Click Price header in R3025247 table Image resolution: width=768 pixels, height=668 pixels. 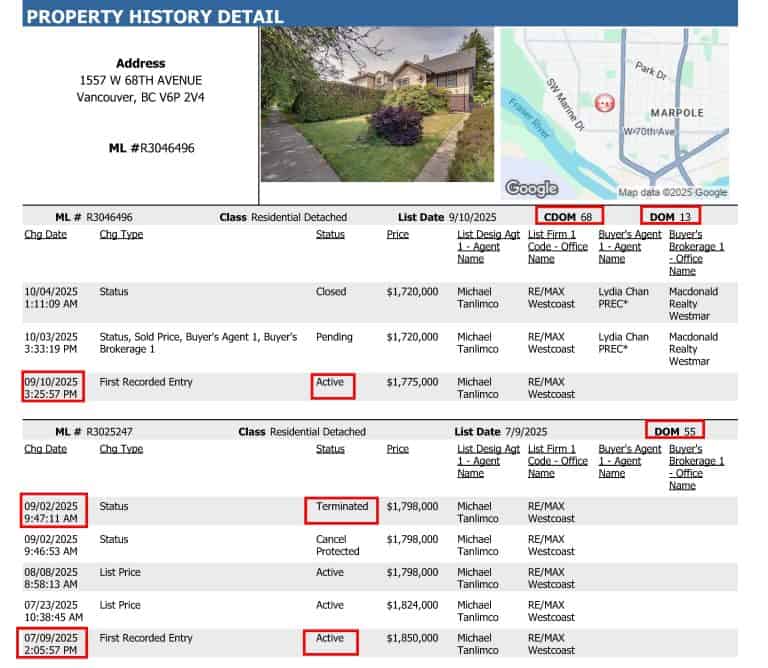click(397, 449)
